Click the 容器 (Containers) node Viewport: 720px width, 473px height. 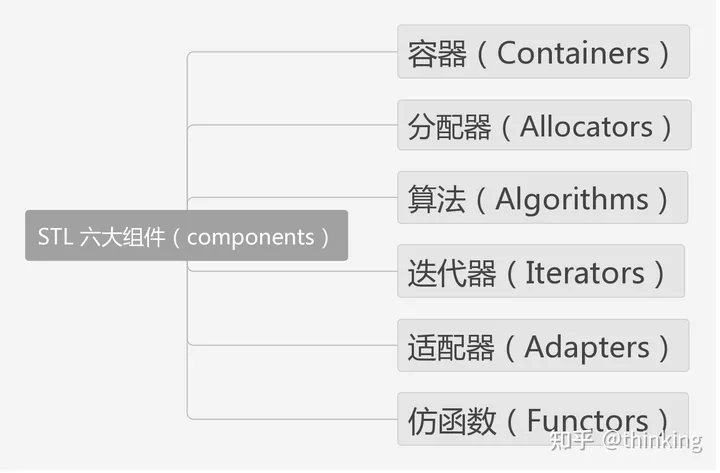click(543, 52)
